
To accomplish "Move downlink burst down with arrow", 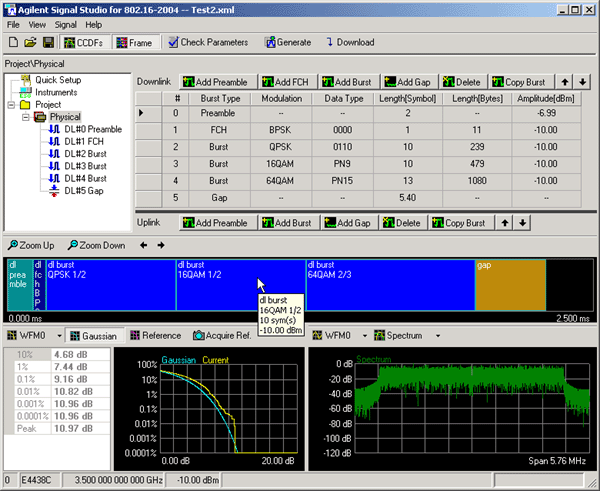I will 582,82.
